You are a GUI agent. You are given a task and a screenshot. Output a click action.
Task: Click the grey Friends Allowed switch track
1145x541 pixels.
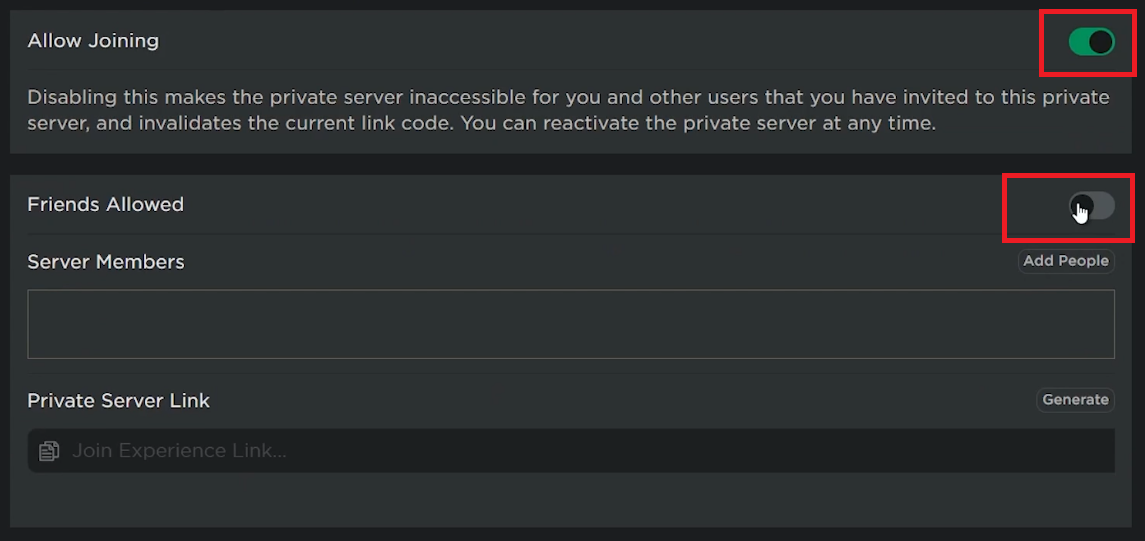click(x=1102, y=207)
